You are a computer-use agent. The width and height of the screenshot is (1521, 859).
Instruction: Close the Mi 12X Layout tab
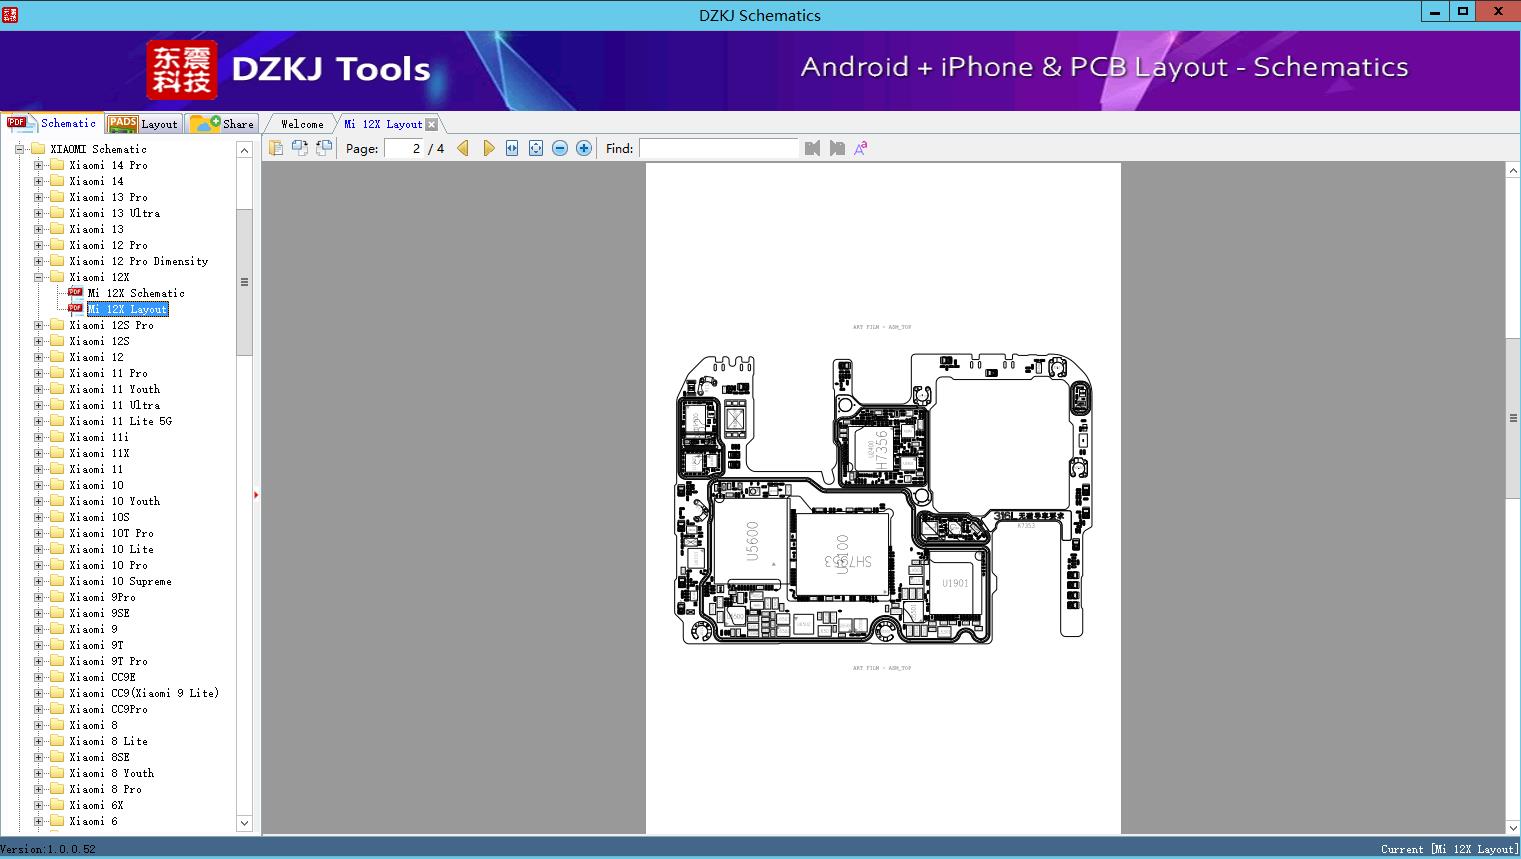coord(431,124)
